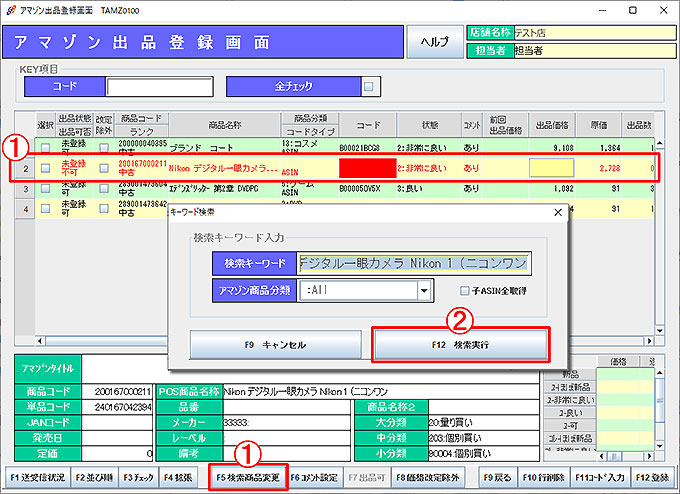Open the アマゾン商品分類 dropdown
Screen dimensions: 680x494
point(425,290)
